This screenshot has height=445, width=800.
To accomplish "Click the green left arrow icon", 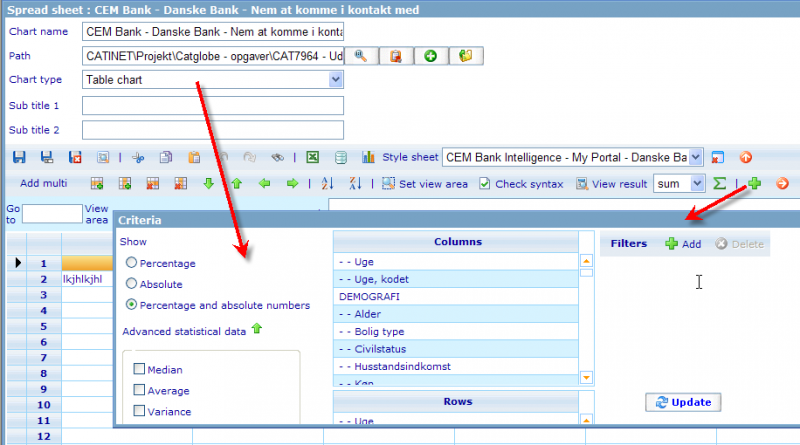I will (x=264, y=183).
